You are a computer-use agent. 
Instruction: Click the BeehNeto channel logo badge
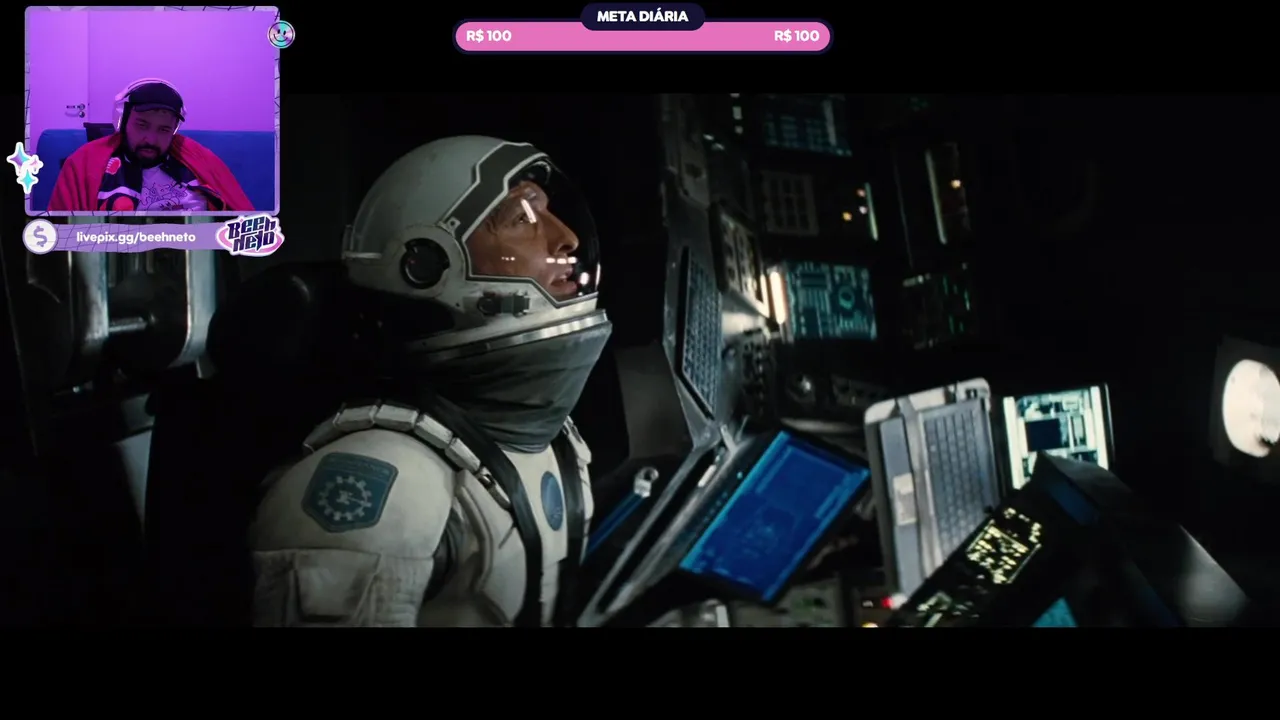(x=250, y=236)
